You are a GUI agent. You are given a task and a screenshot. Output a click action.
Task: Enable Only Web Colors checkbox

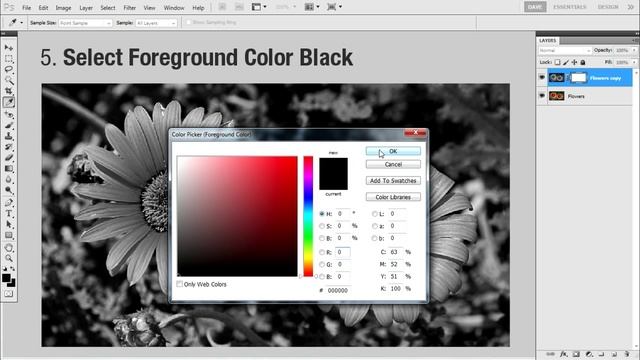tap(180, 284)
